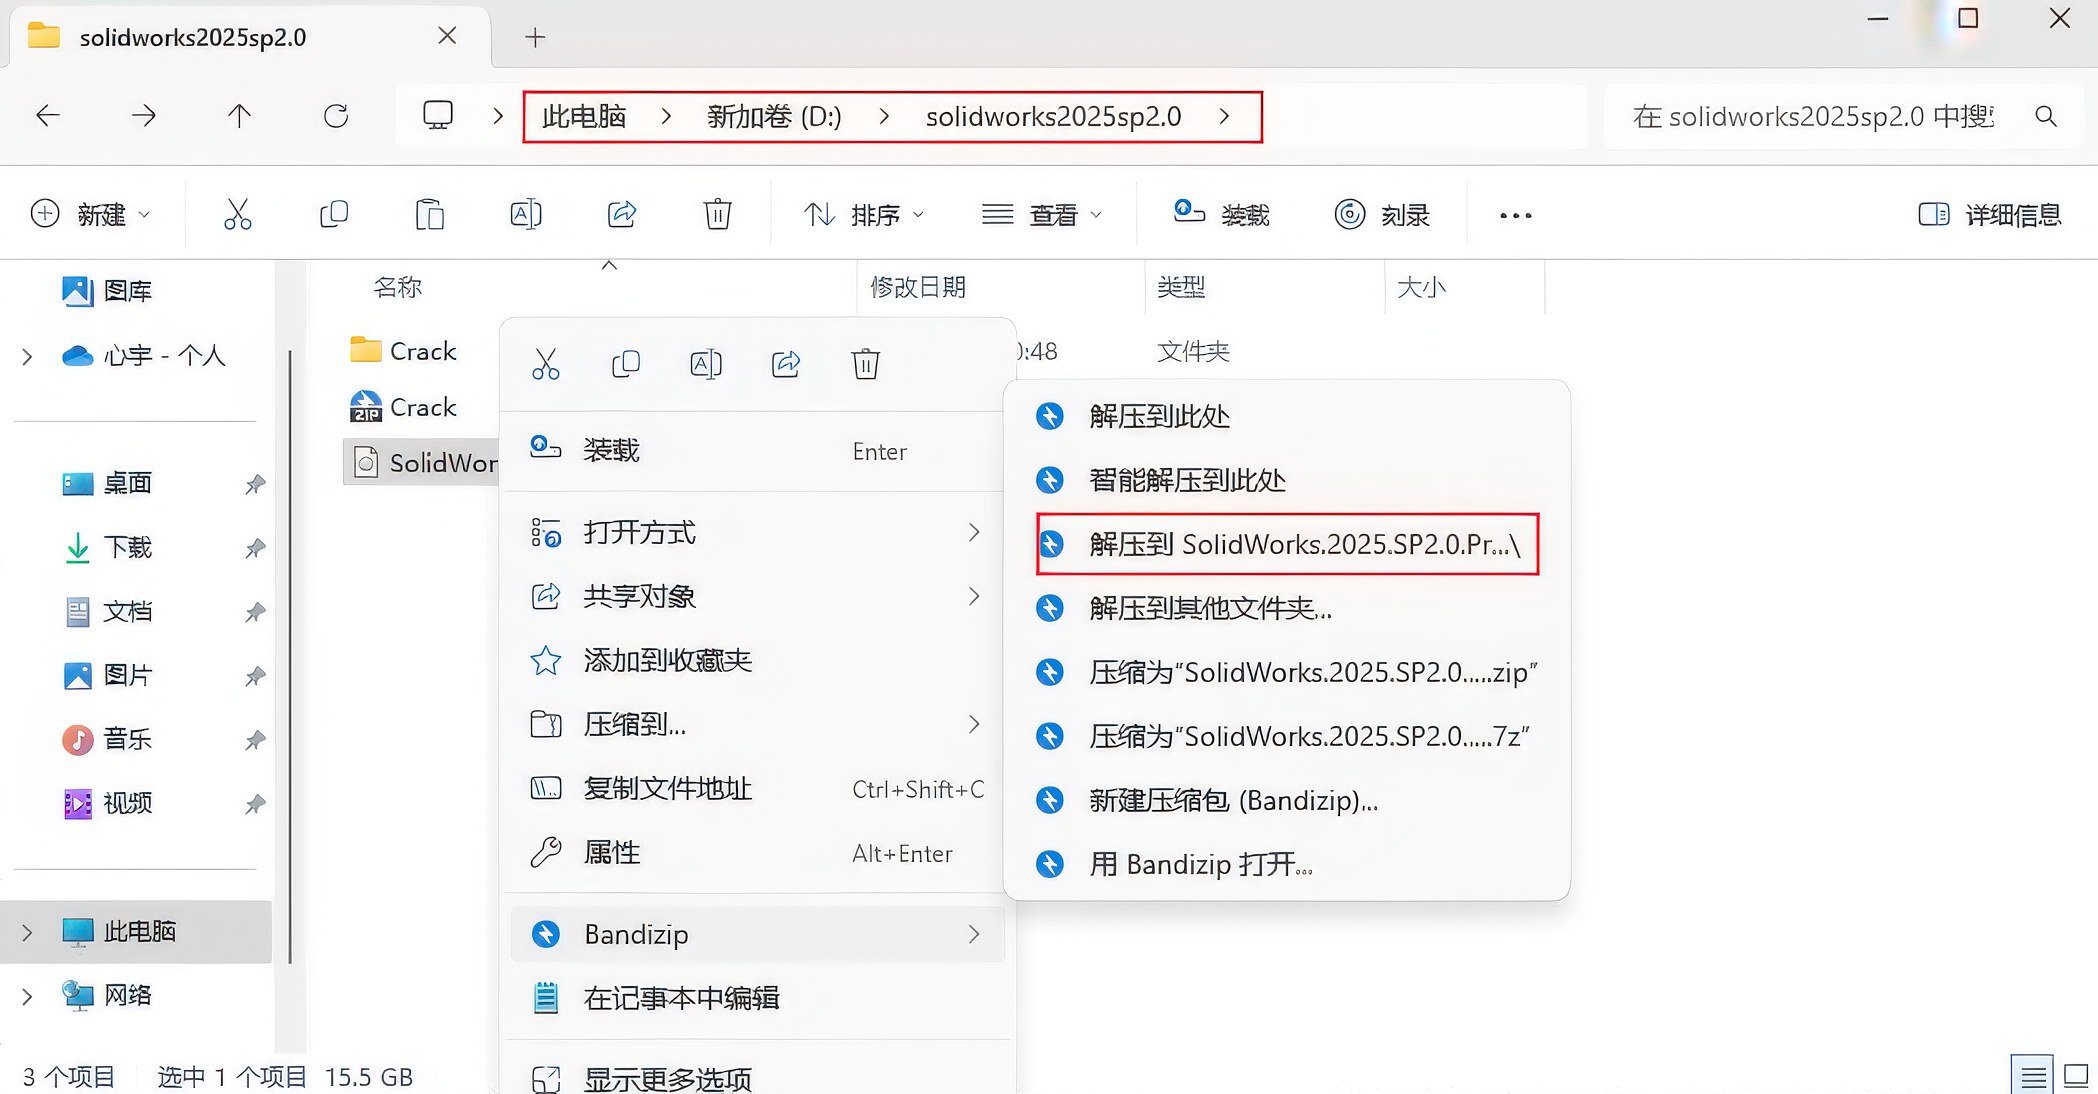Image resolution: width=2098 pixels, height=1094 pixels.
Task: Select 复制文件地址
Action: (757, 788)
